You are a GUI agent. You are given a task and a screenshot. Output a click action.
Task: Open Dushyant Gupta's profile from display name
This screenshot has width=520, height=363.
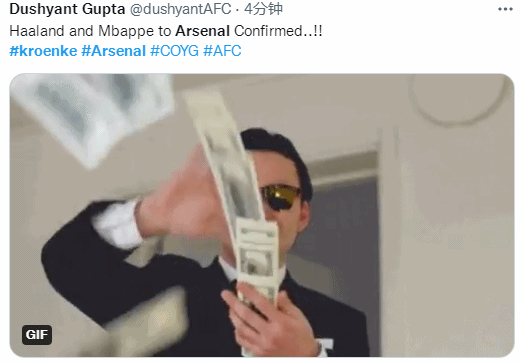click(67, 9)
